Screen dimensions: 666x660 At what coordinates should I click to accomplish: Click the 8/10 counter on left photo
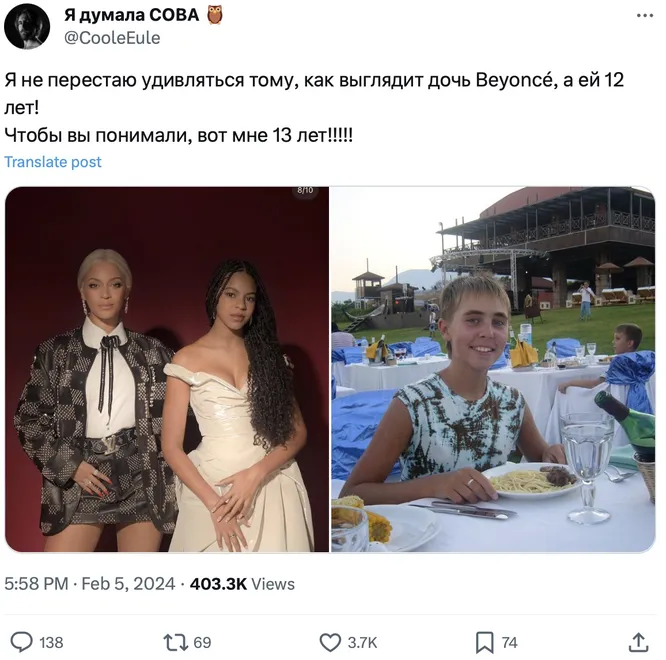305,190
